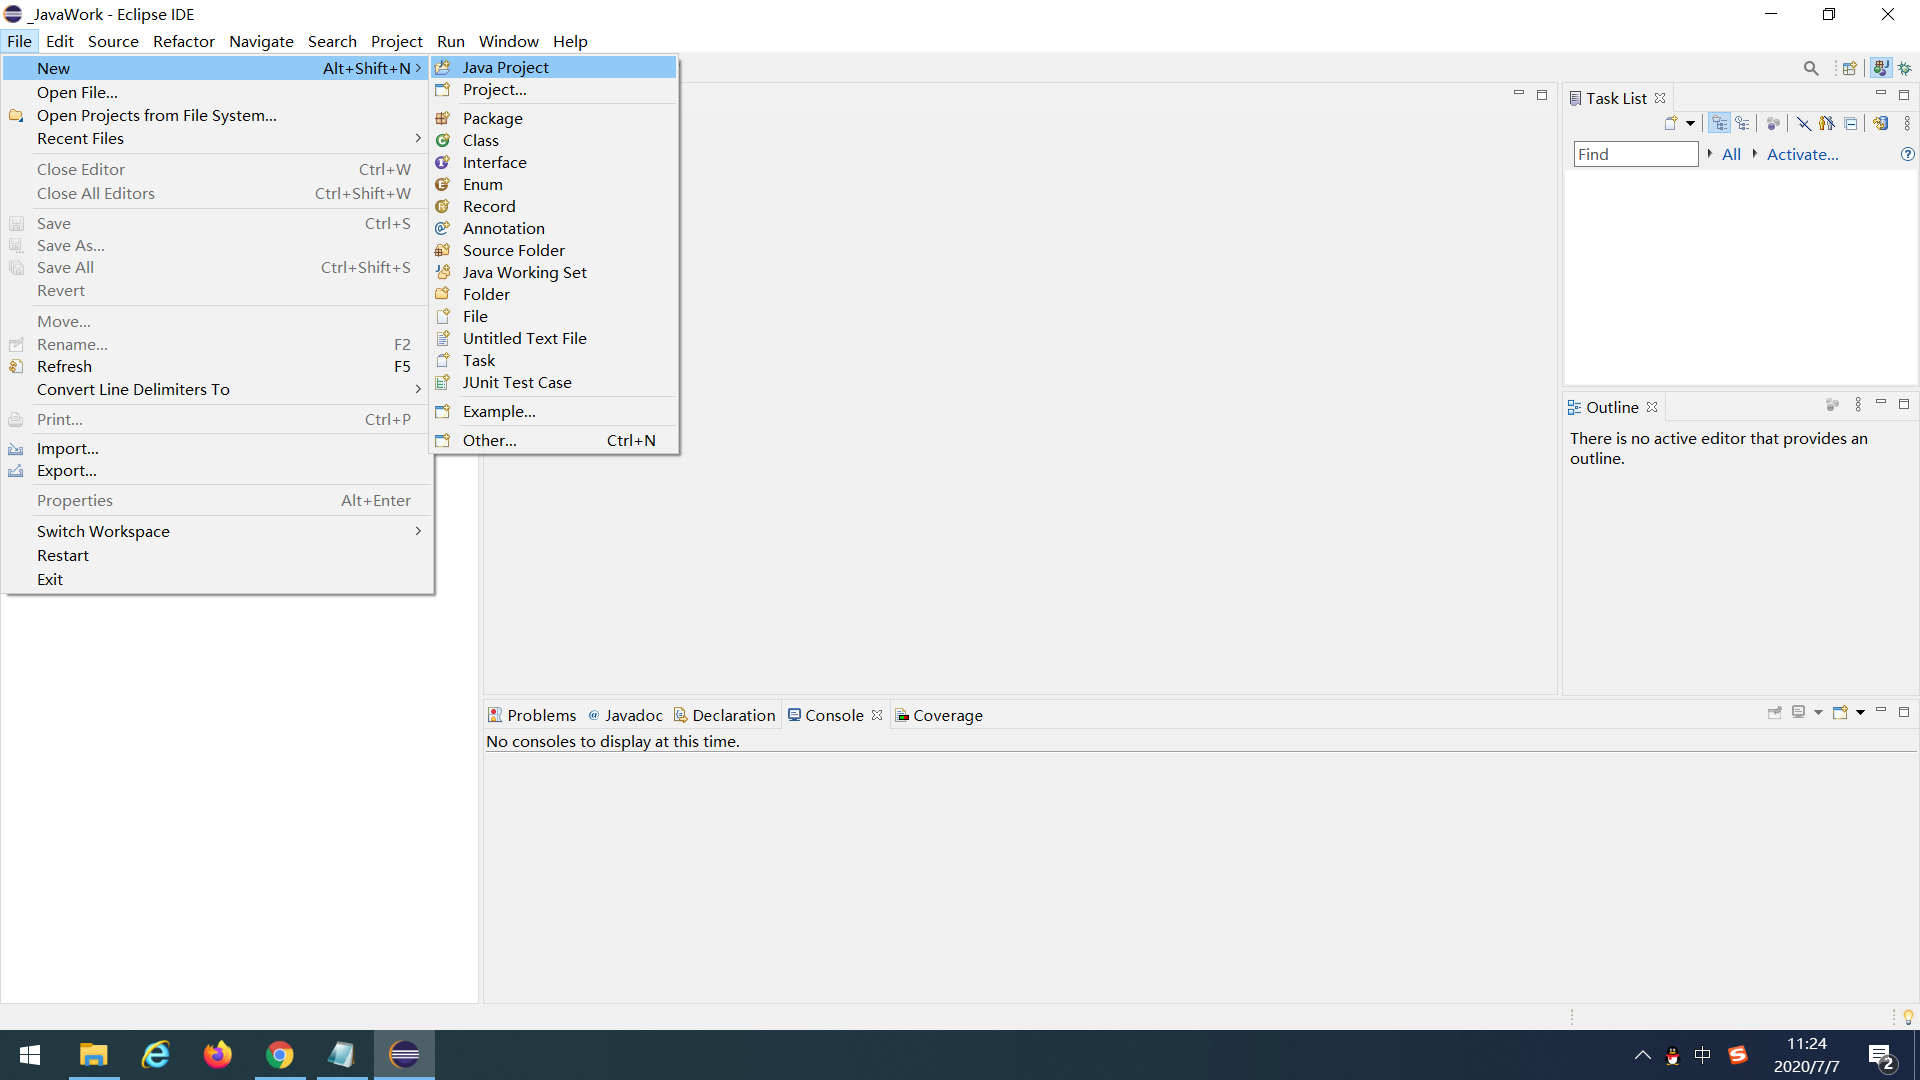Screen dimensions: 1920x1080
Task: Click the New Task icon in Task List
Action: click(x=1671, y=123)
